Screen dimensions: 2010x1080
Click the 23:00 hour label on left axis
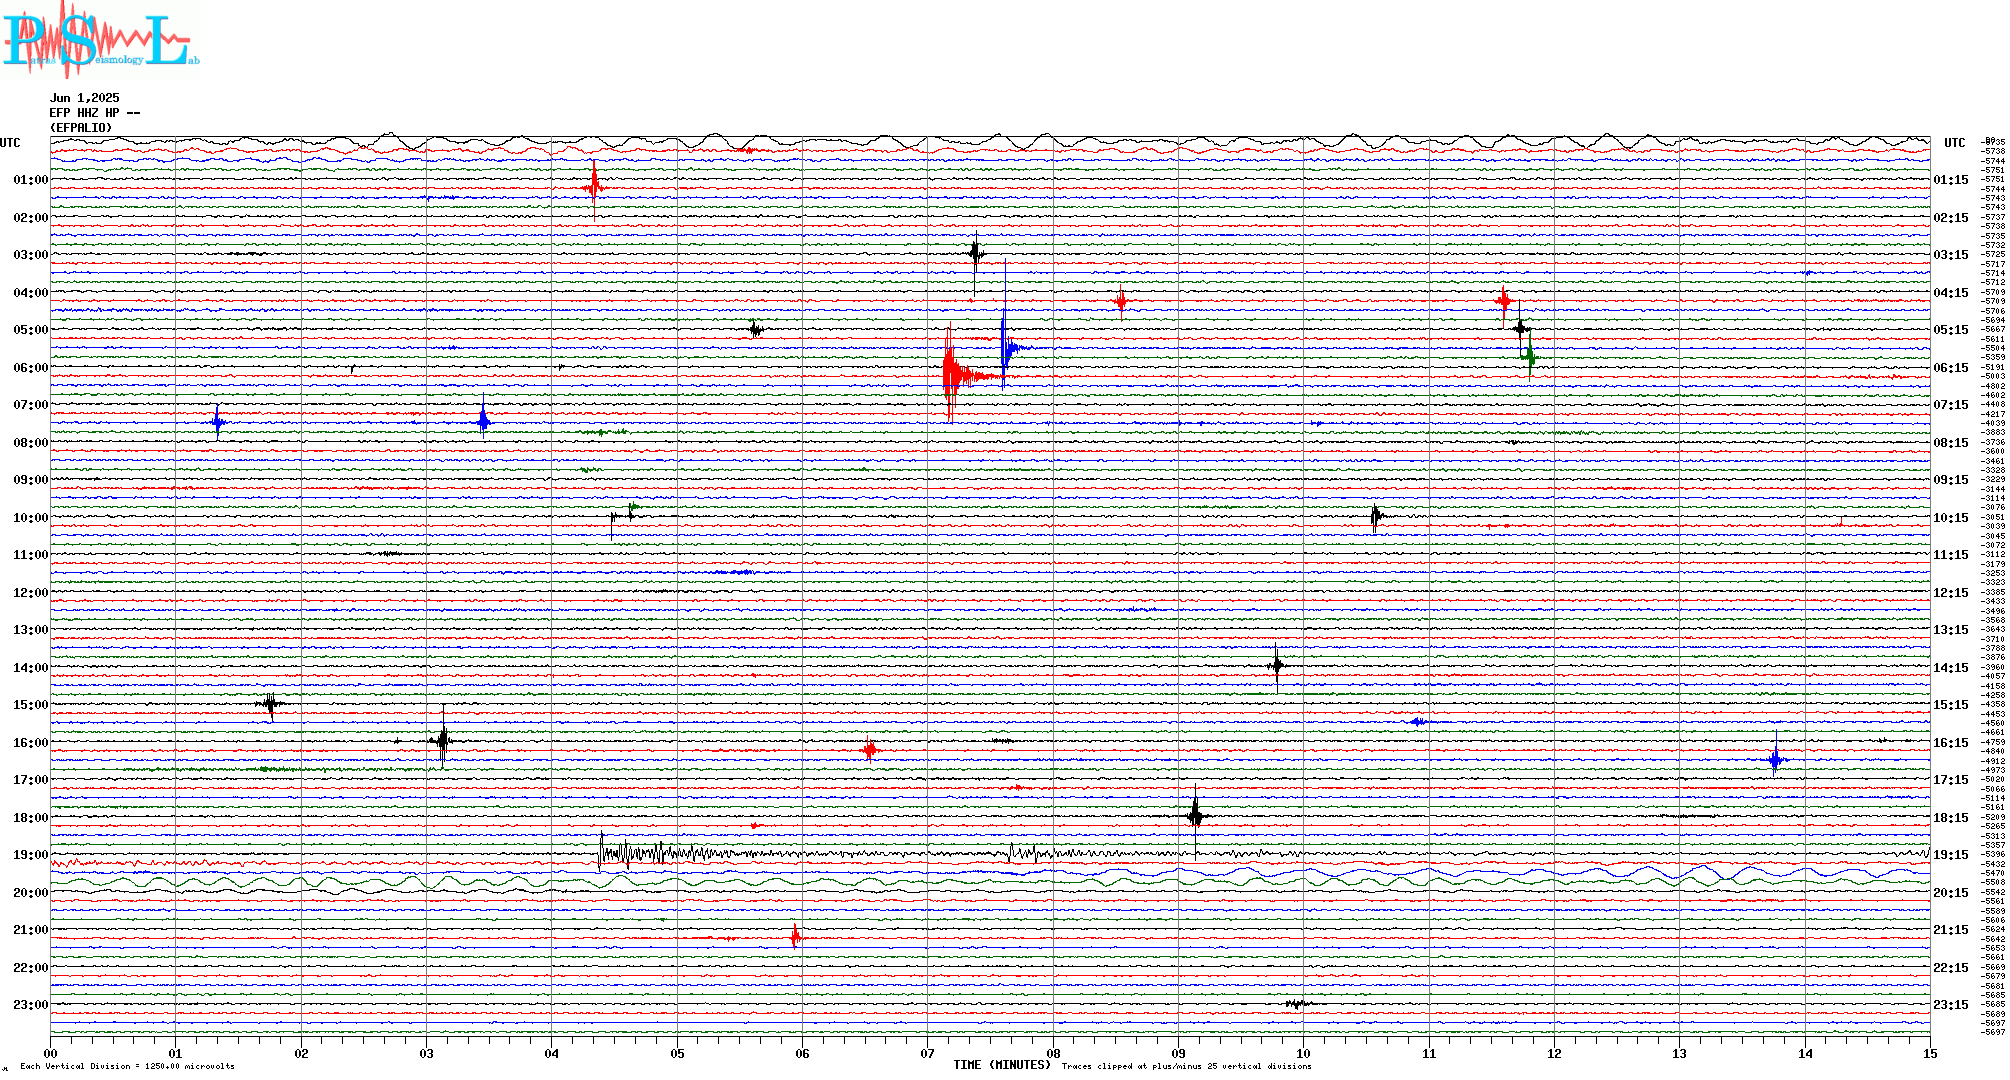(x=31, y=1005)
